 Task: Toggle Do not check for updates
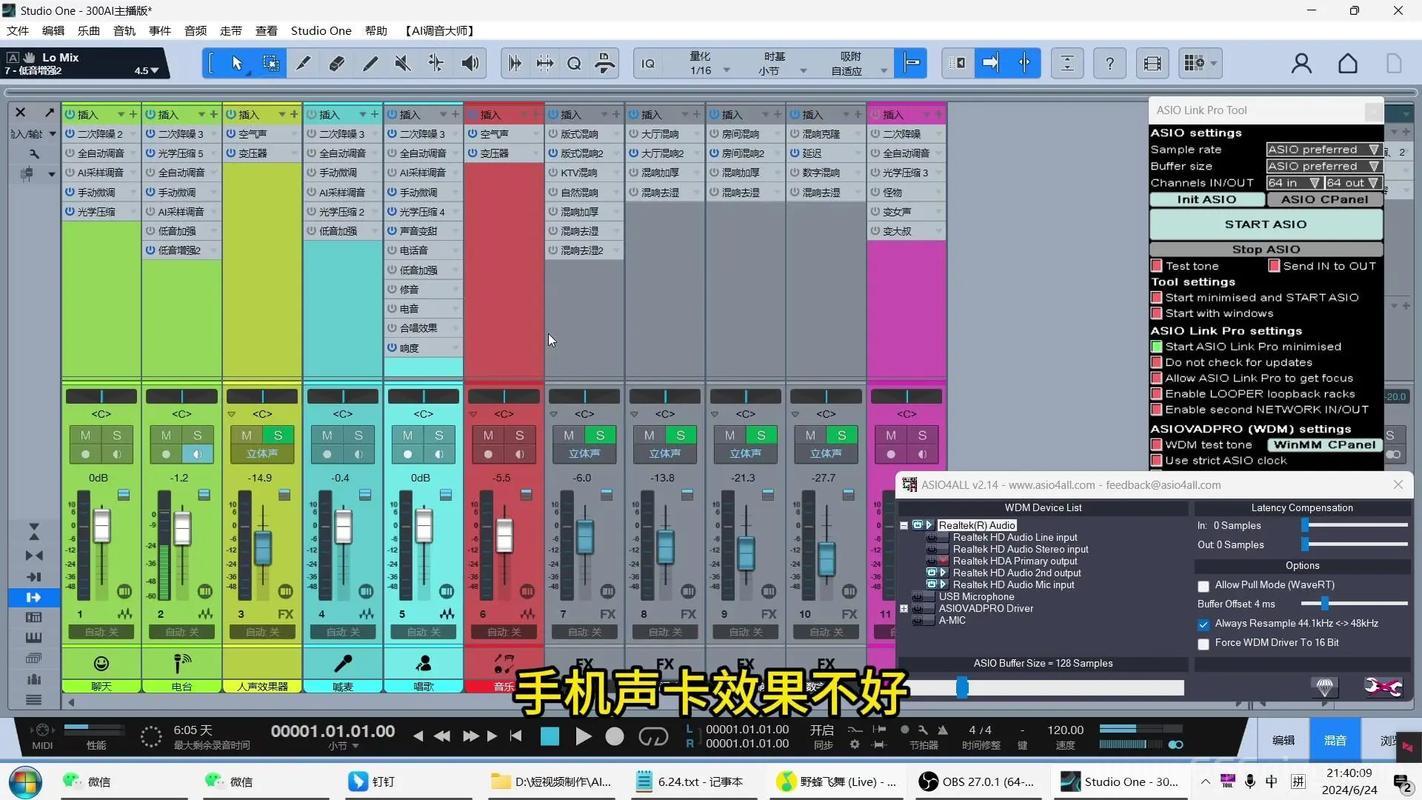tap(1157, 363)
